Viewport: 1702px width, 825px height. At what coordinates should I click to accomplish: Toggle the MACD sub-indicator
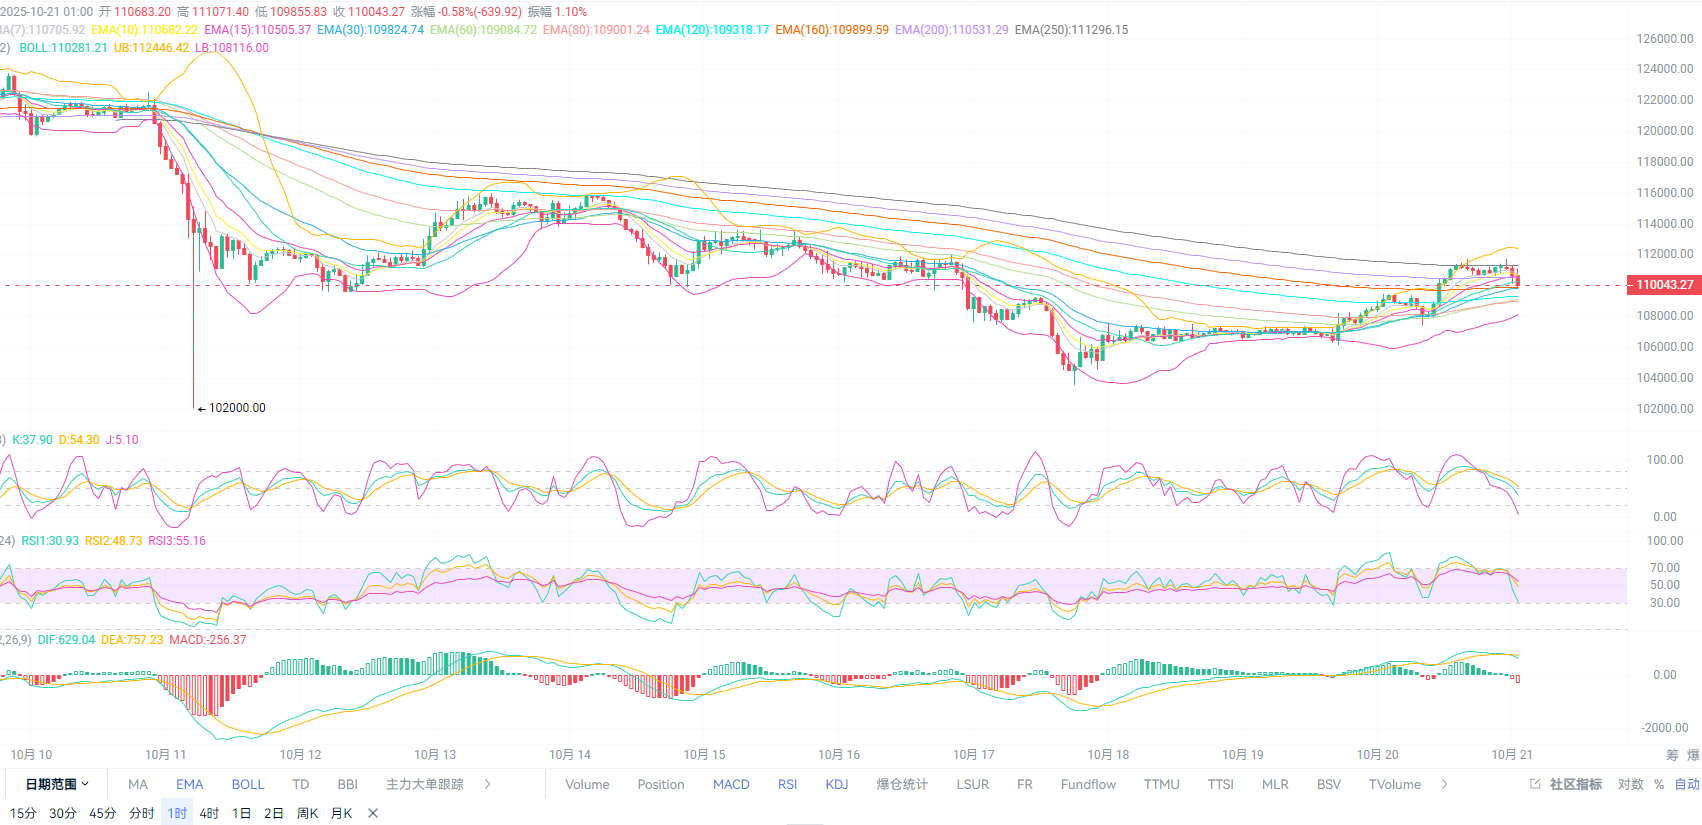731,784
